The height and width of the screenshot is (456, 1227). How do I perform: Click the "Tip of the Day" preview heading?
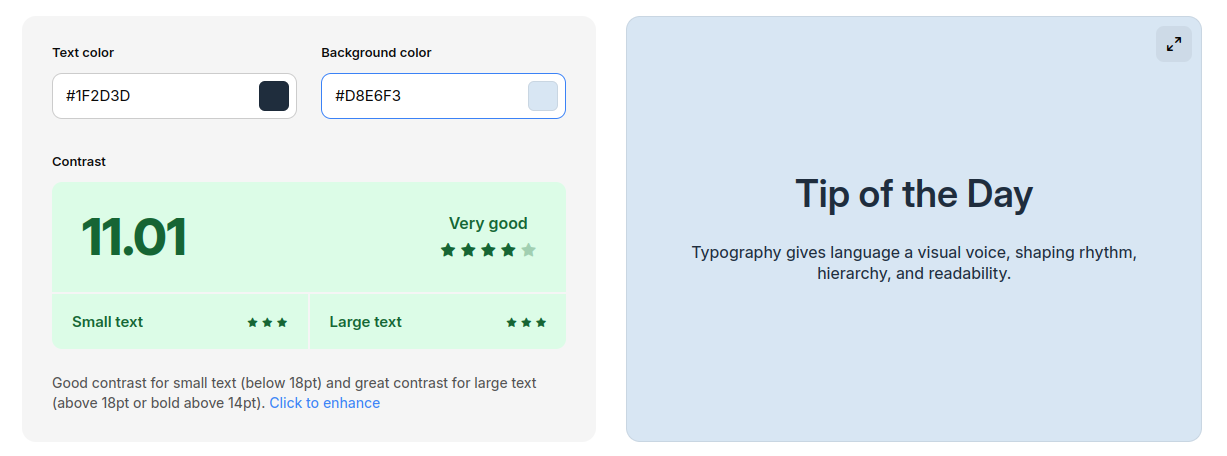click(913, 193)
